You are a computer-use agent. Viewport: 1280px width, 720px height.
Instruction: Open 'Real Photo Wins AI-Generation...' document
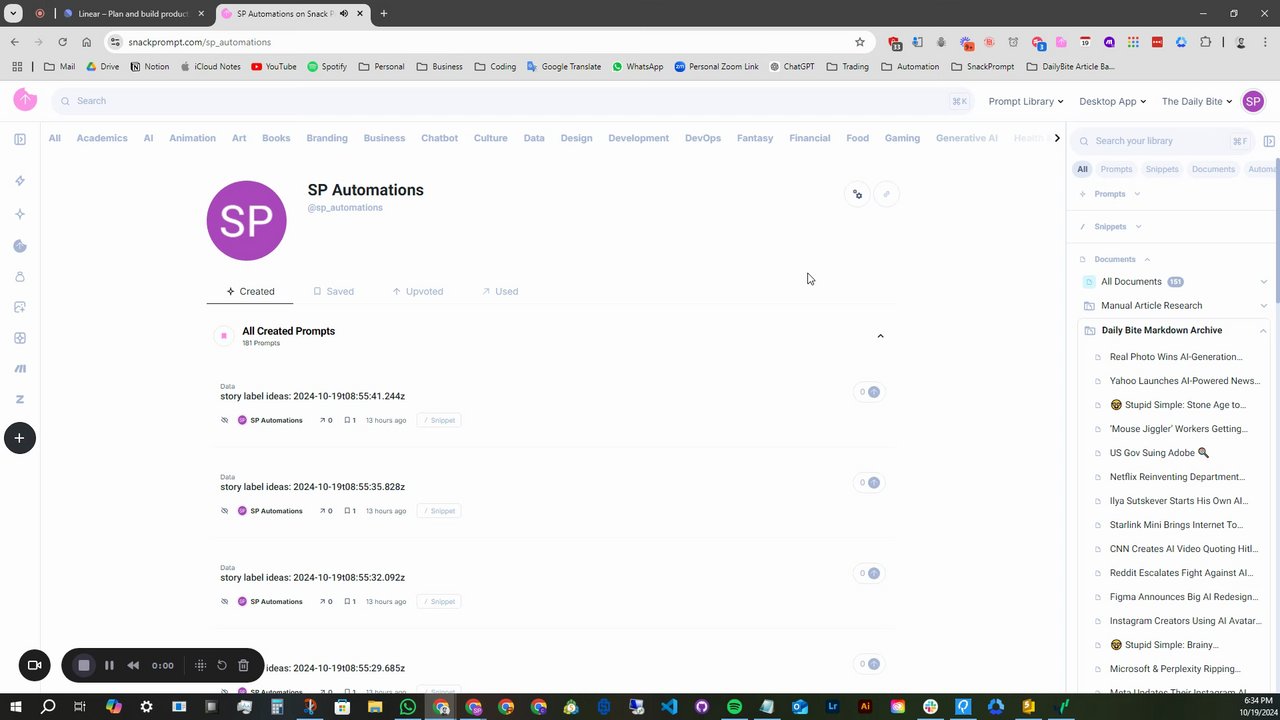coord(1176,357)
